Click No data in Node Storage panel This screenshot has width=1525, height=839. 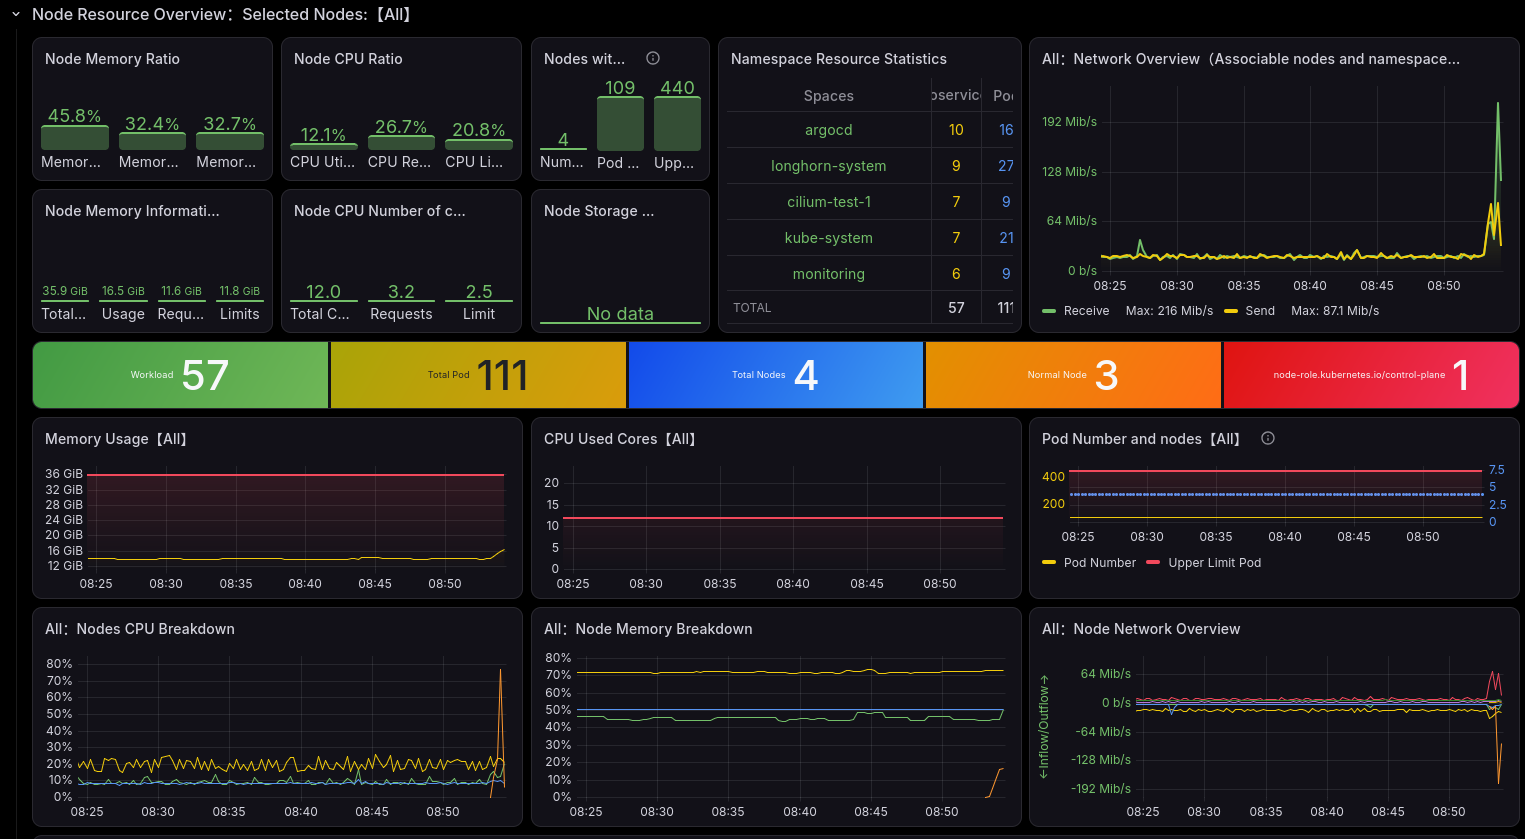[x=620, y=314]
